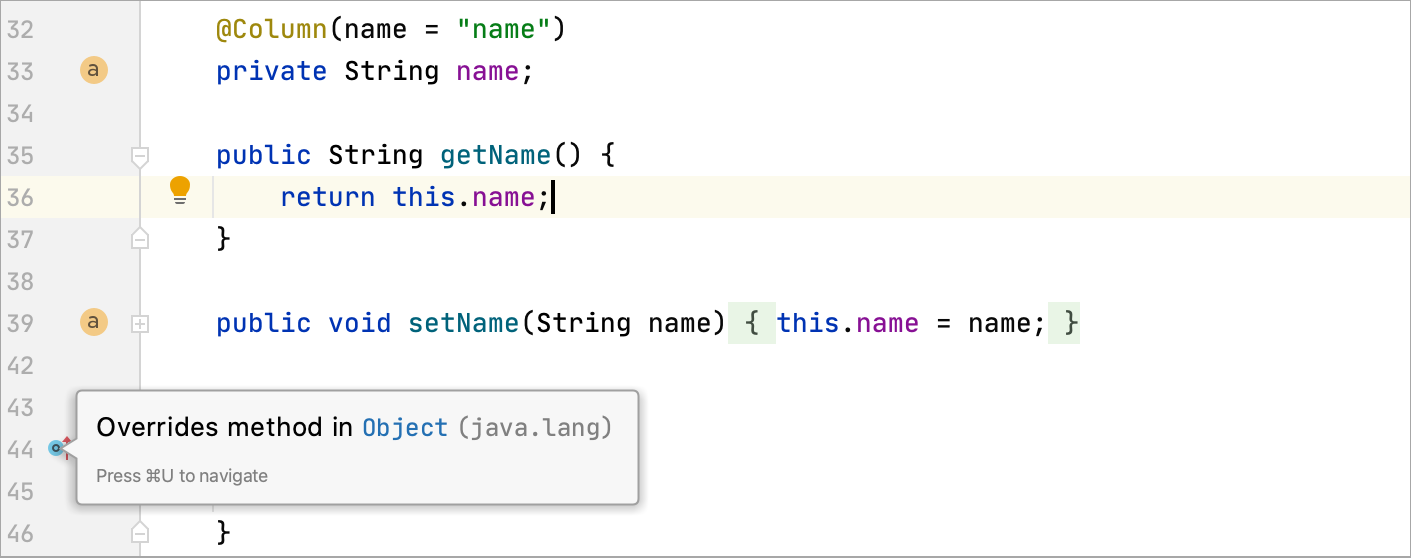Click line number 39 in the gutter
The width and height of the screenshot is (1411, 558).
point(20,323)
